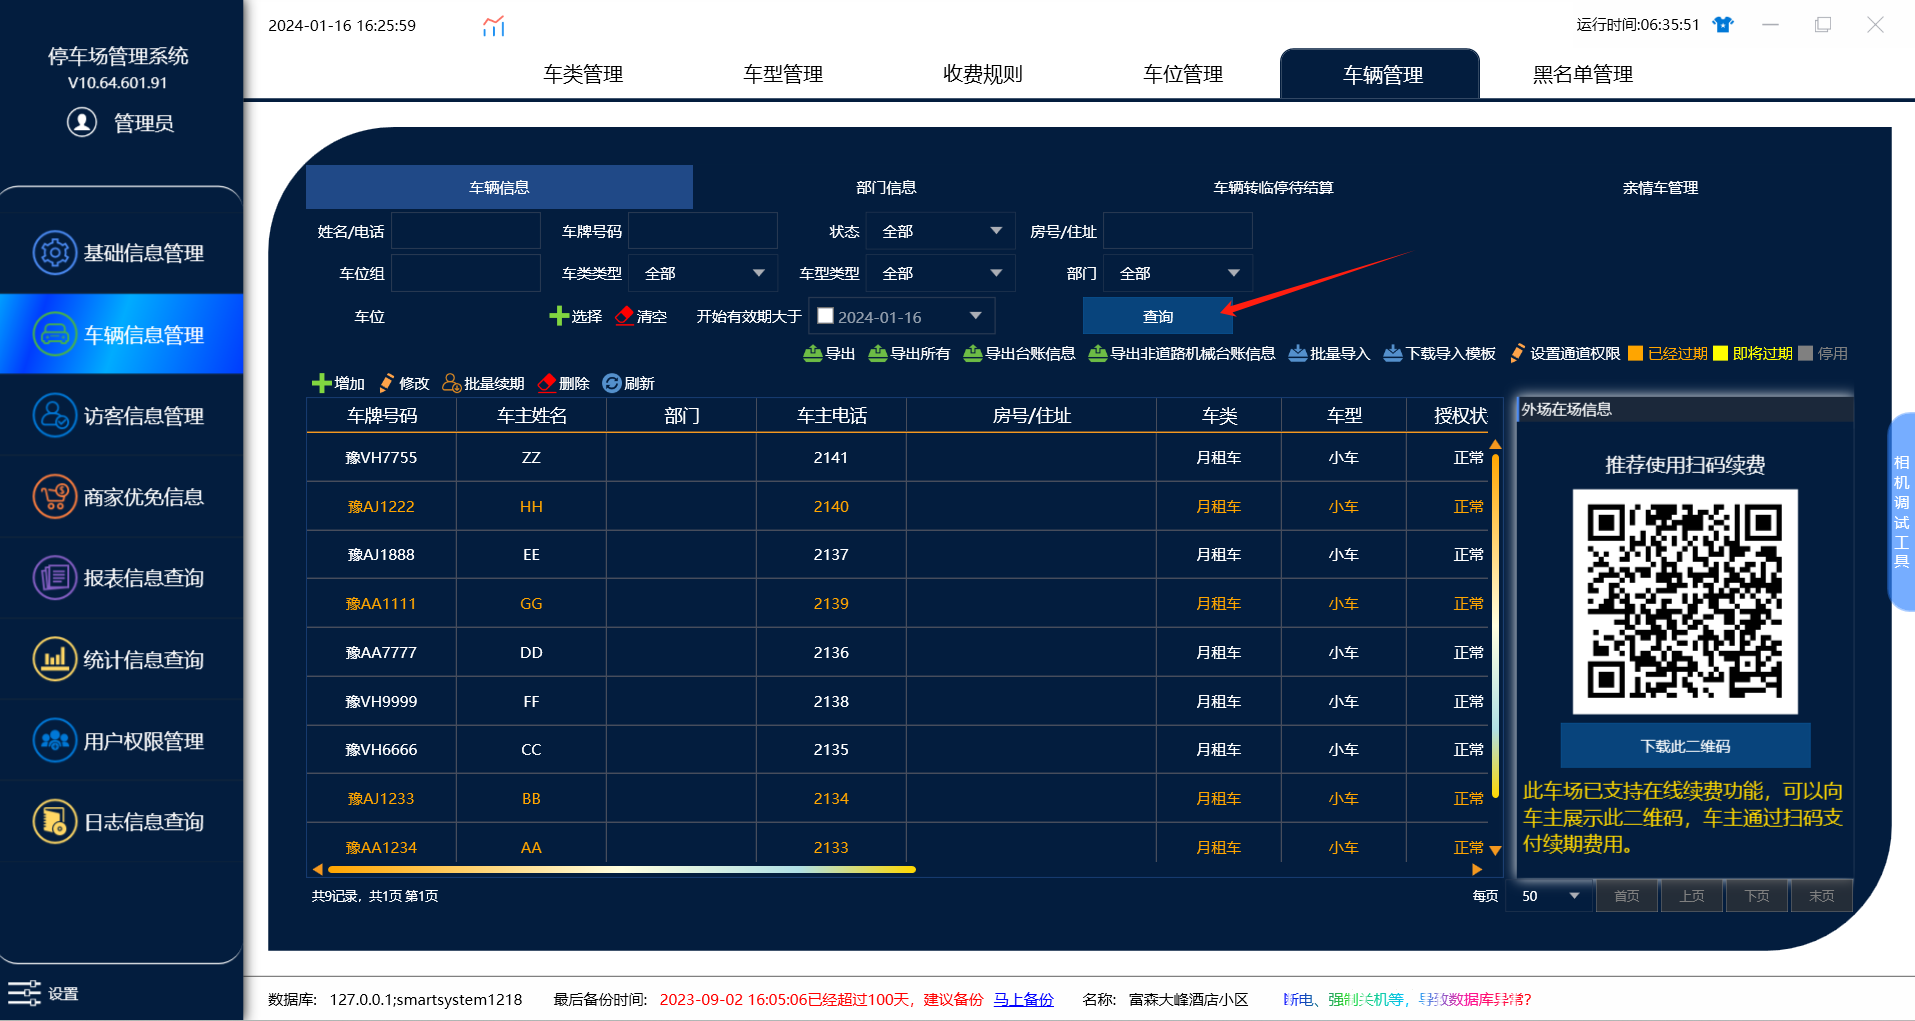Image resolution: width=1915 pixels, height=1021 pixels.
Task: Toggle 开始有效期大于 date checkbox
Action: click(x=826, y=316)
